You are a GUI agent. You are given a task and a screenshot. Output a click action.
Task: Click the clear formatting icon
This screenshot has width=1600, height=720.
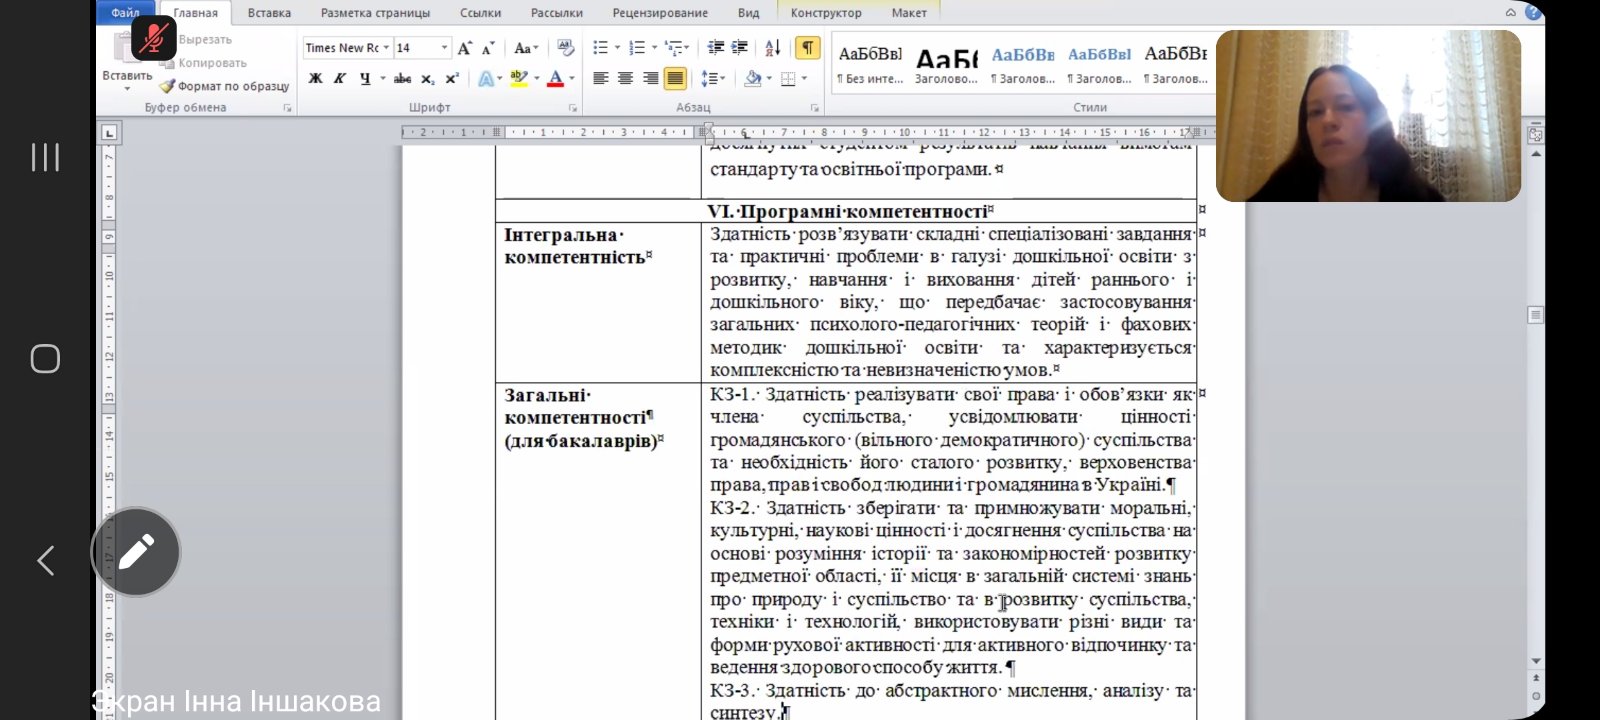(x=565, y=47)
